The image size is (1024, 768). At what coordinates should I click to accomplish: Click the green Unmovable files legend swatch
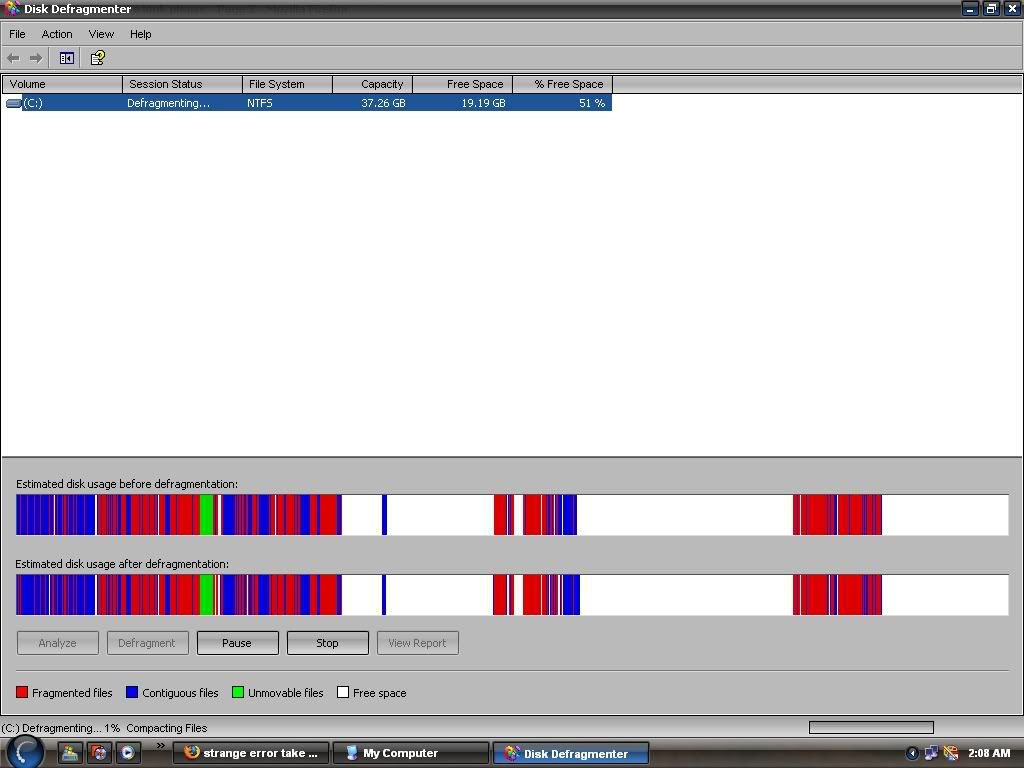[238, 692]
